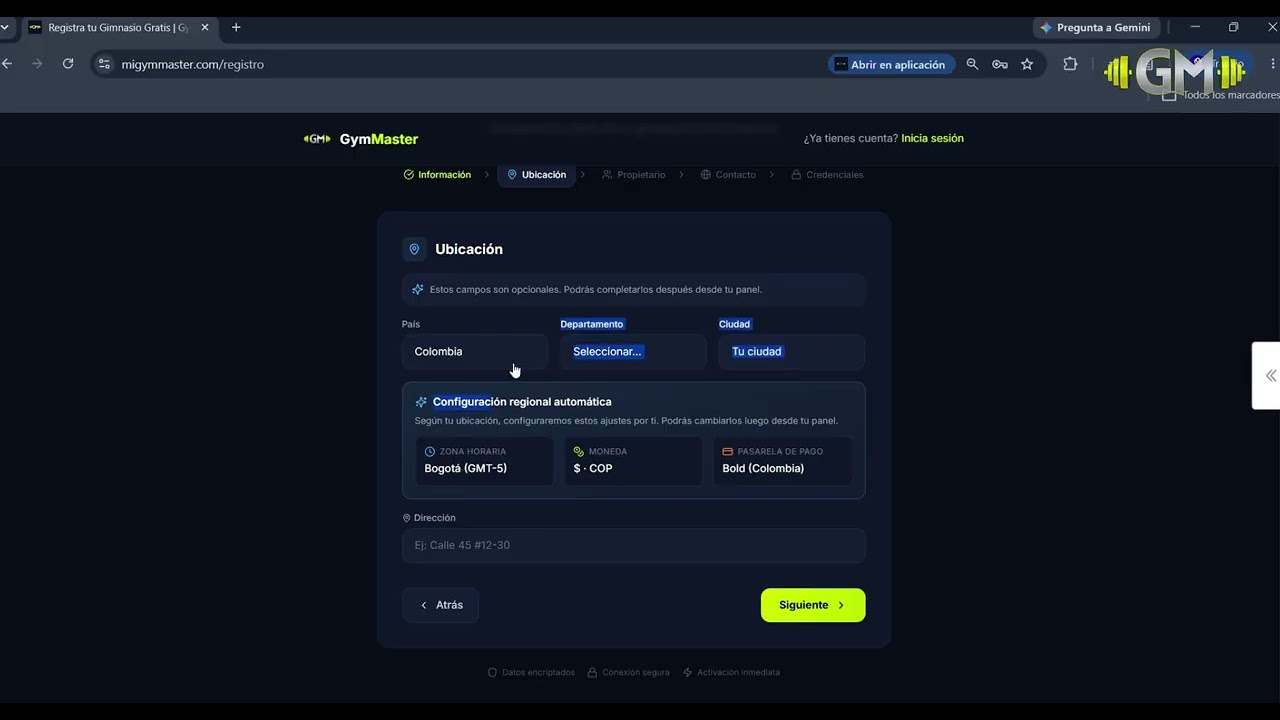Open the Inicia sesión link
This screenshot has width=1280, height=720.
[932, 138]
